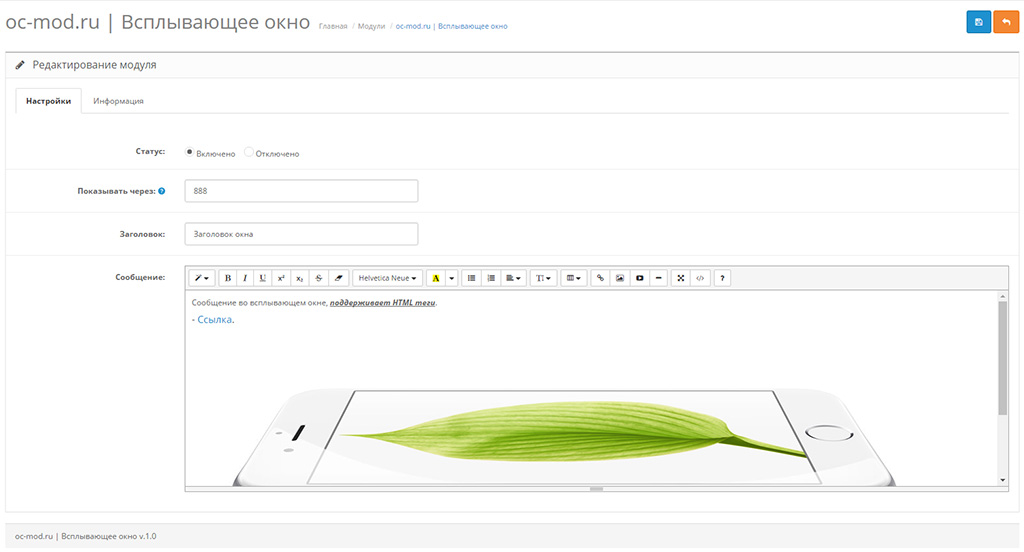
Task: Toggle bold formatting in editor
Action: click(x=227, y=278)
